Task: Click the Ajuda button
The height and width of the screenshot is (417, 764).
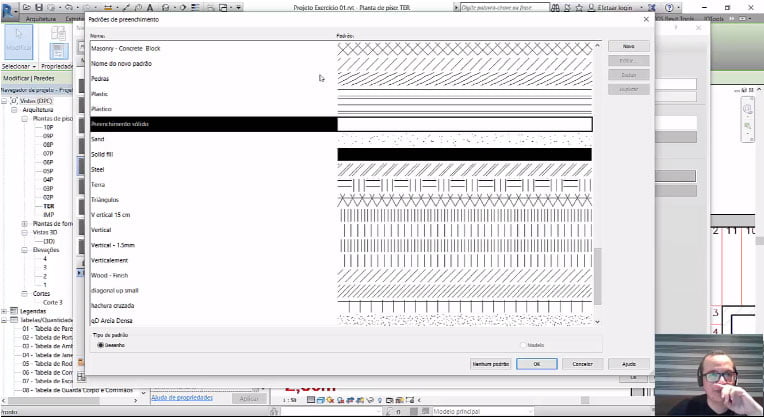Action: [x=629, y=364]
